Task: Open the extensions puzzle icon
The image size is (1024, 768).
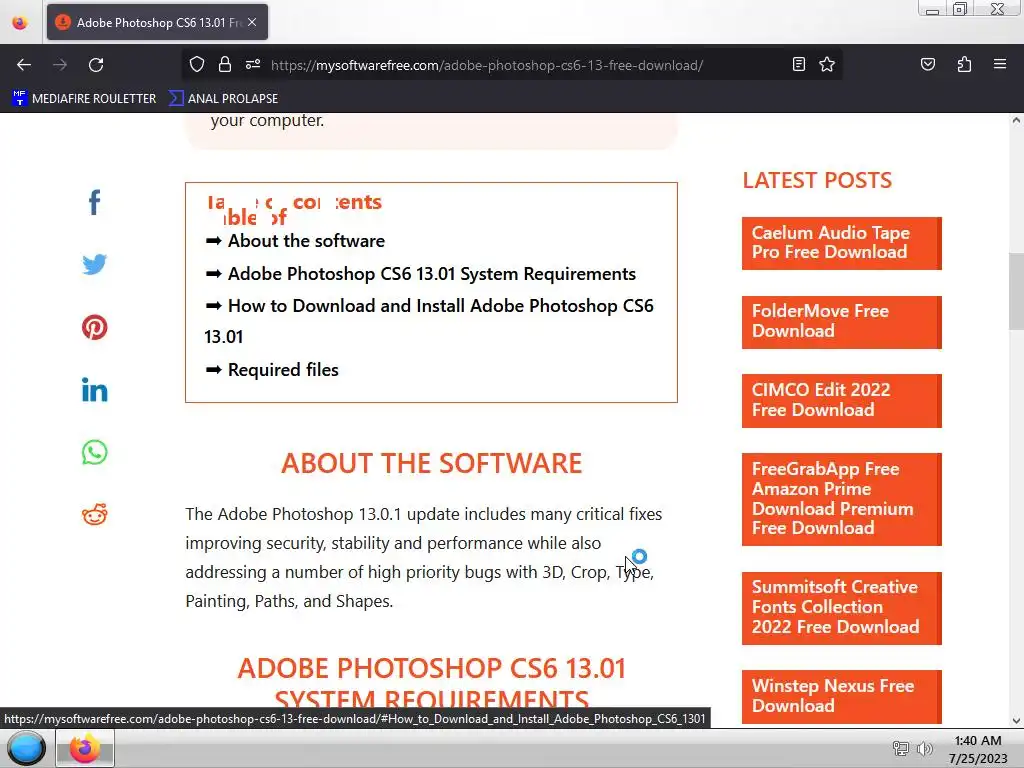Action: pos(964,64)
